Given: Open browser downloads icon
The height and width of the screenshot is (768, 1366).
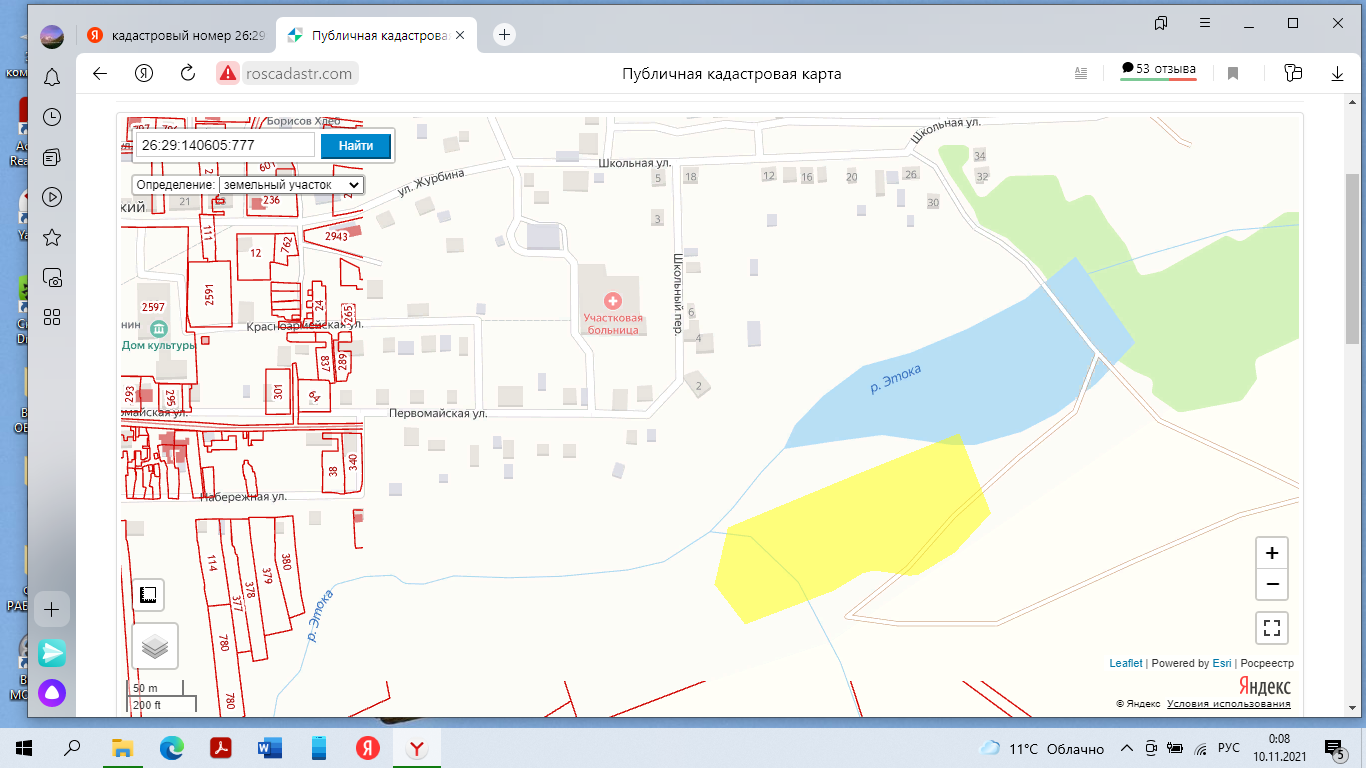Looking at the screenshot, I should click(1337, 73).
